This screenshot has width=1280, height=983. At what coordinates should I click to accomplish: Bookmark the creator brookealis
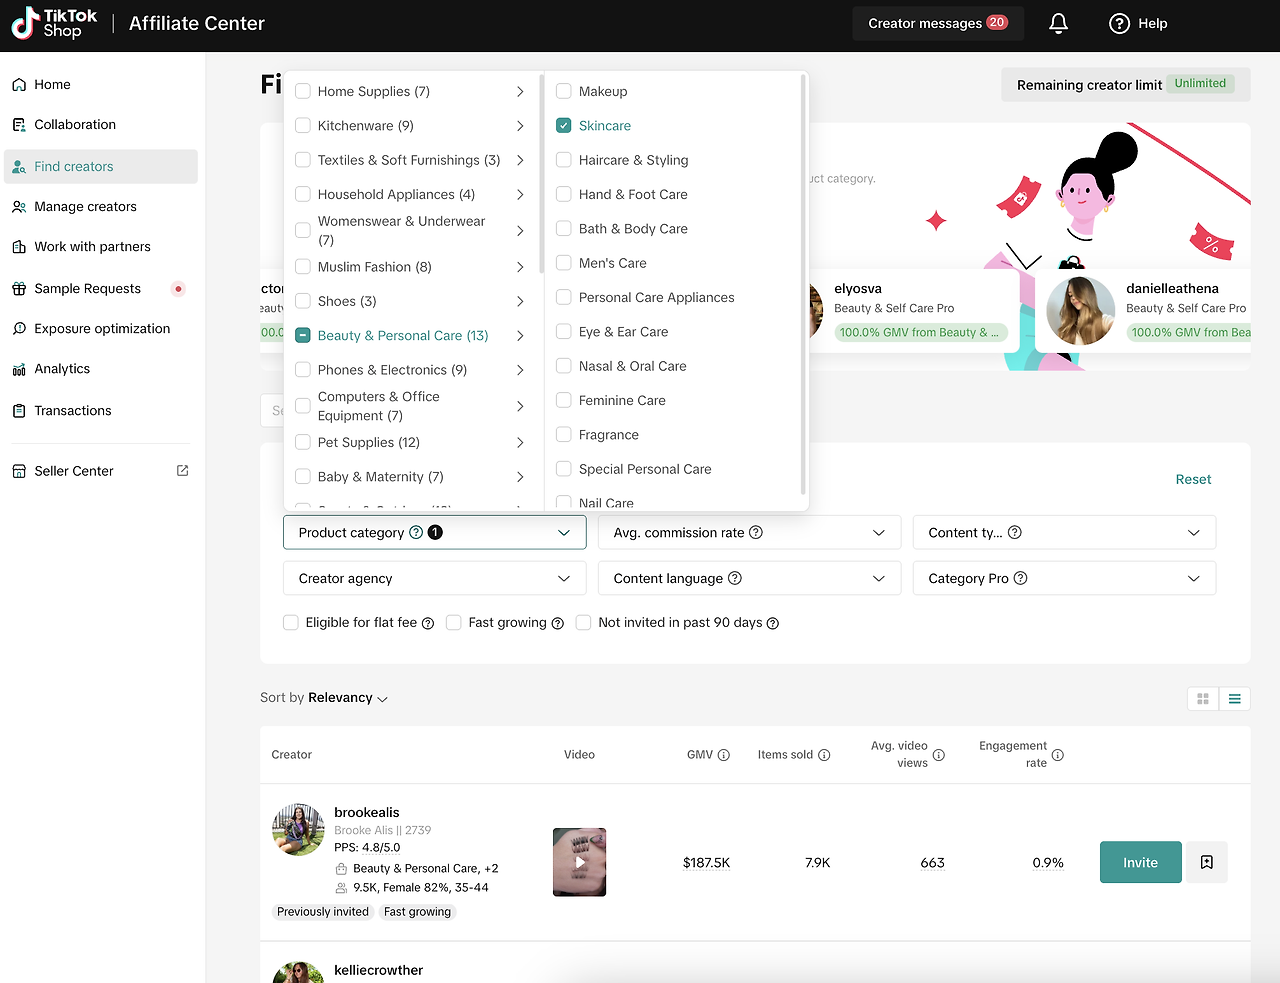click(x=1207, y=862)
